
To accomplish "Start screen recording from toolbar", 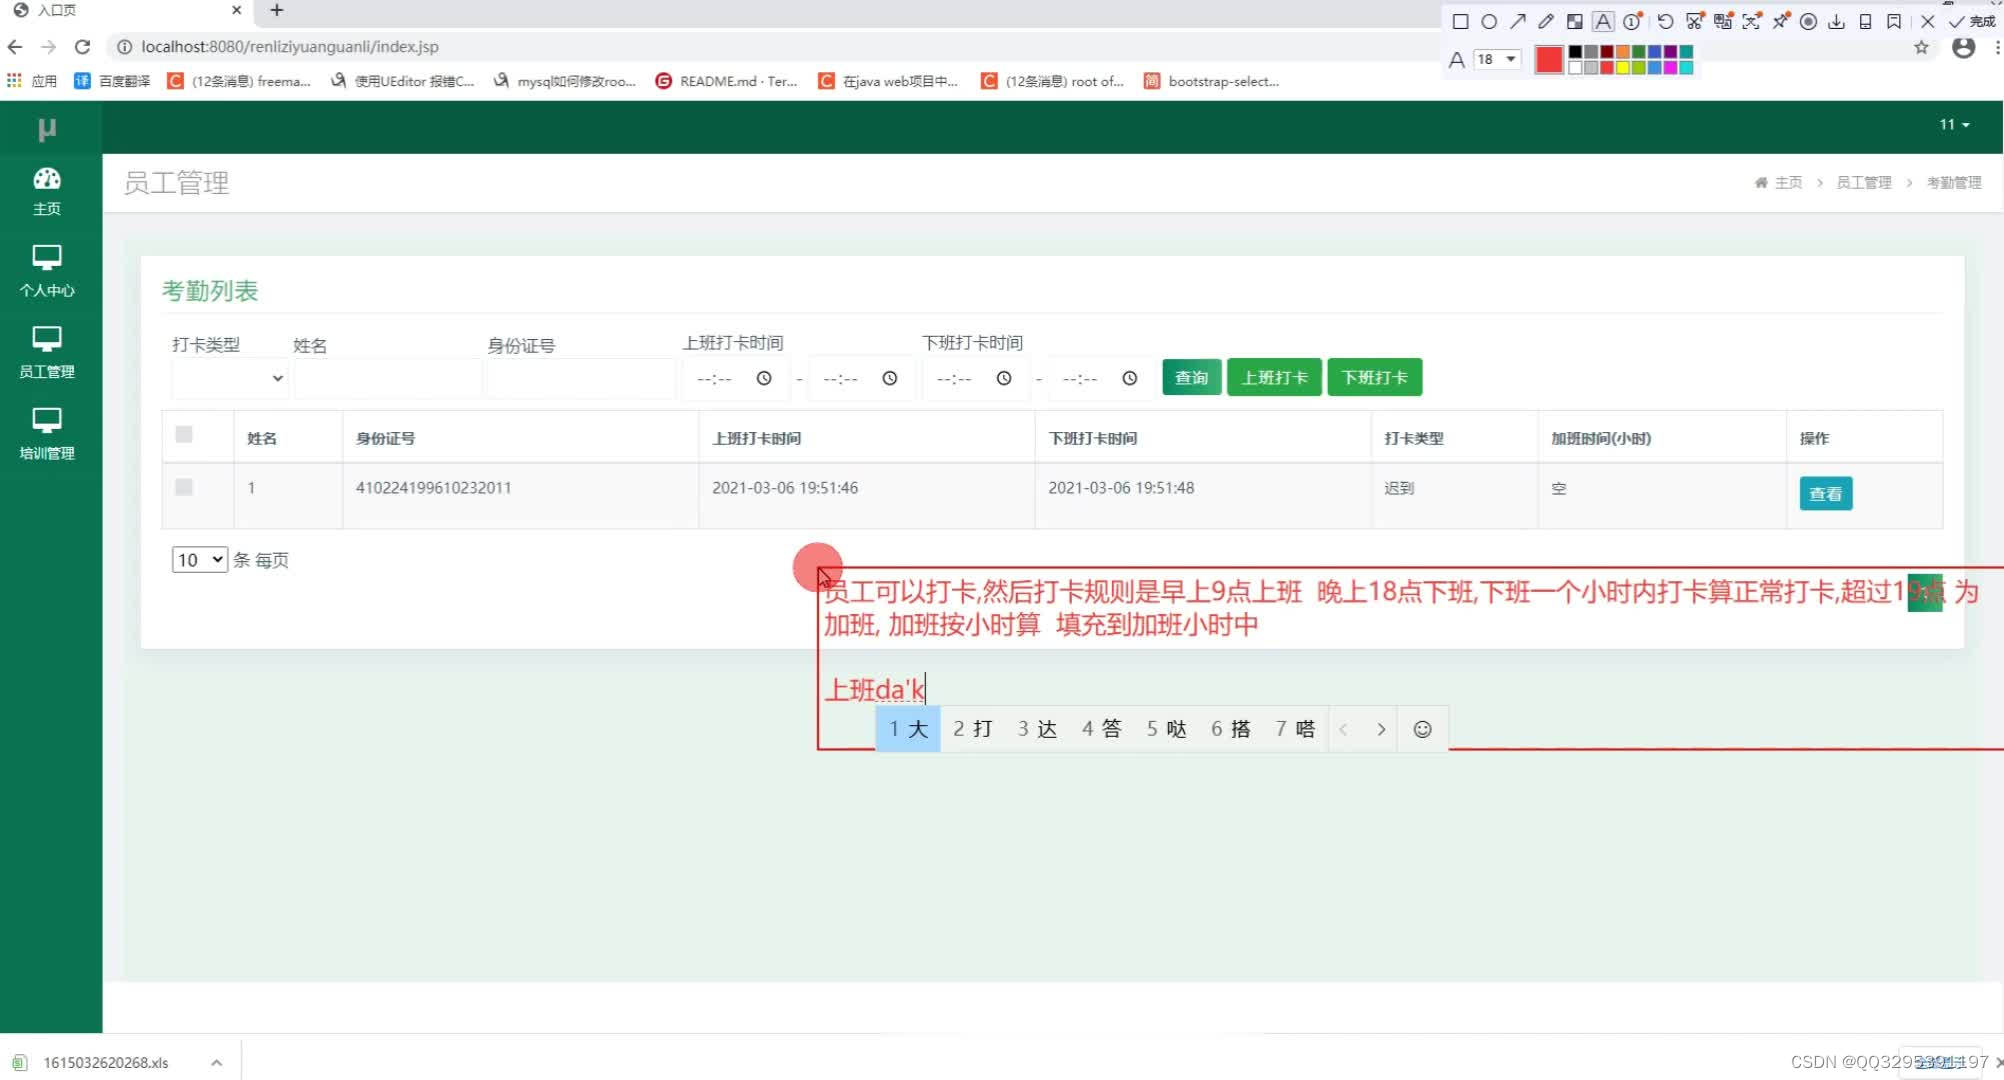I will pyautogui.click(x=1808, y=22).
